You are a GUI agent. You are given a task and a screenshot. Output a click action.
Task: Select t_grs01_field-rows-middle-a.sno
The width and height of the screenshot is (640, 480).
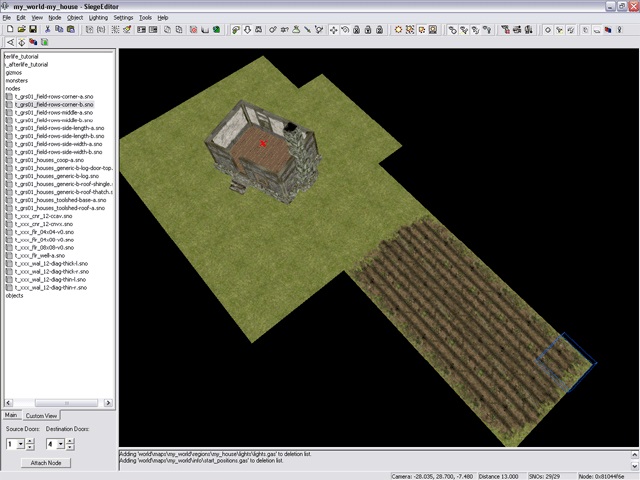[54, 112]
